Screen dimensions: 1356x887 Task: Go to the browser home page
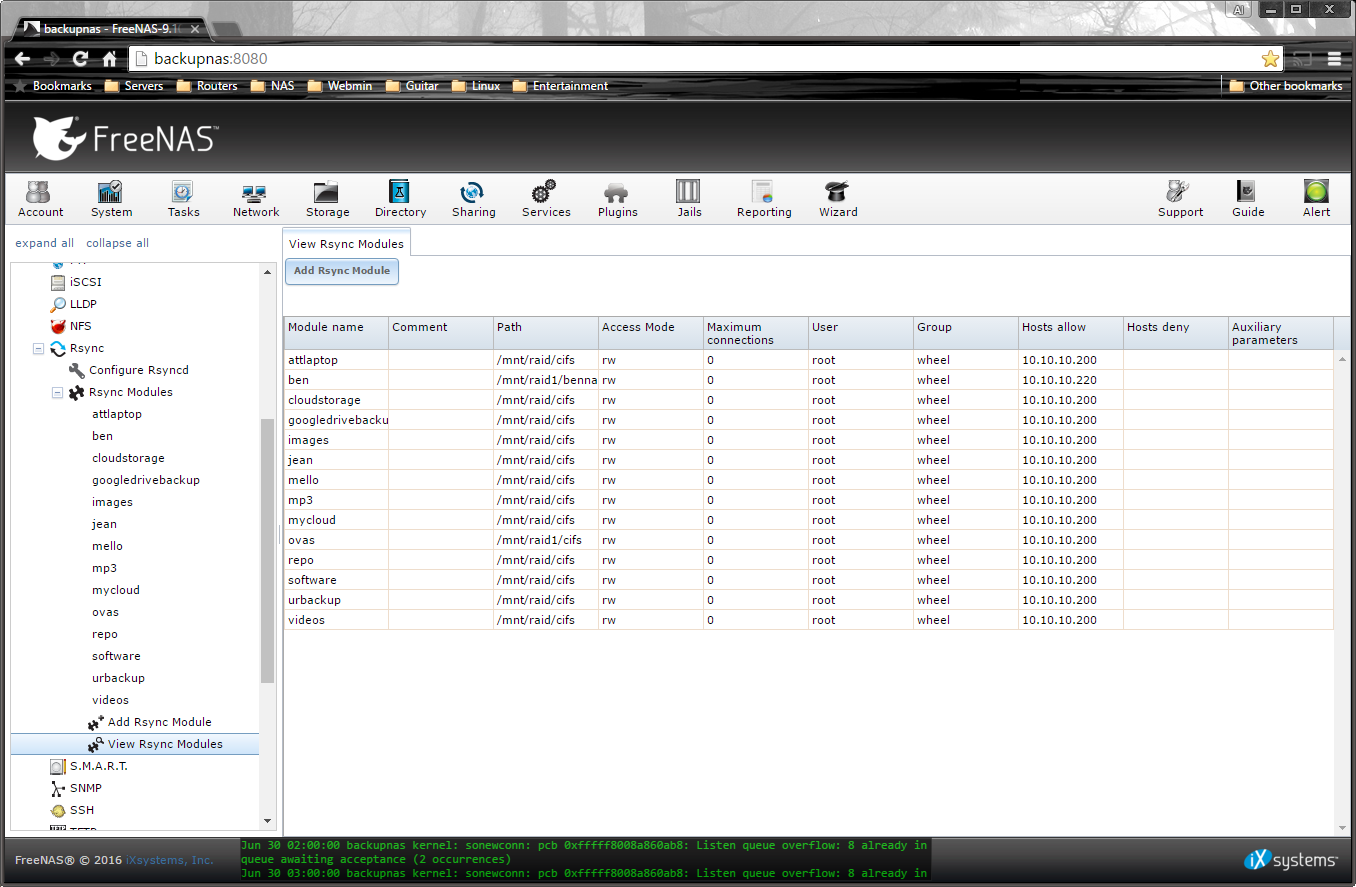coord(109,59)
